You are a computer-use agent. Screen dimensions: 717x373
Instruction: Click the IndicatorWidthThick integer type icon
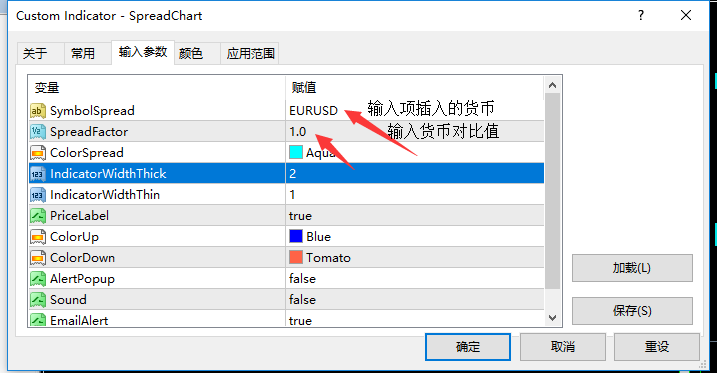tap(37, 174)
